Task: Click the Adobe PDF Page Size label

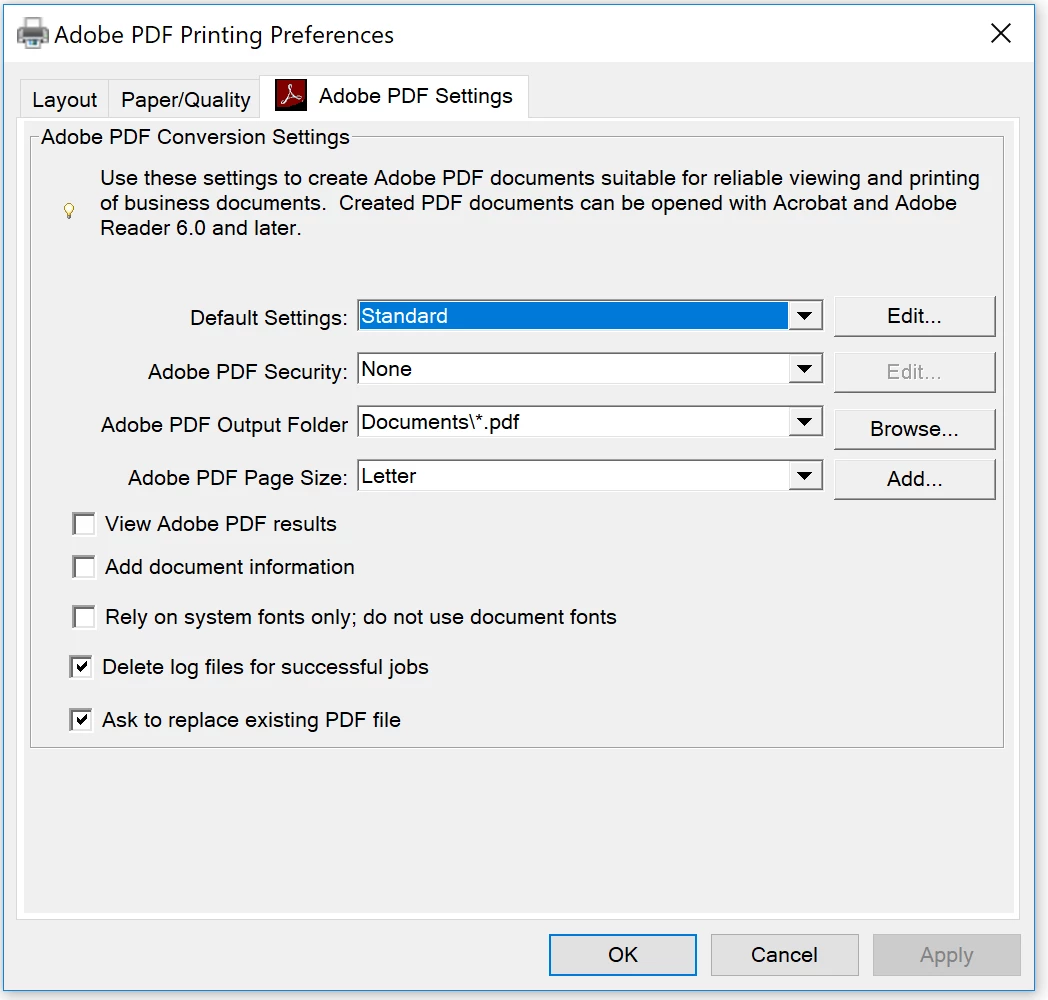Action: pyautogui.click(x=238, y=478)
